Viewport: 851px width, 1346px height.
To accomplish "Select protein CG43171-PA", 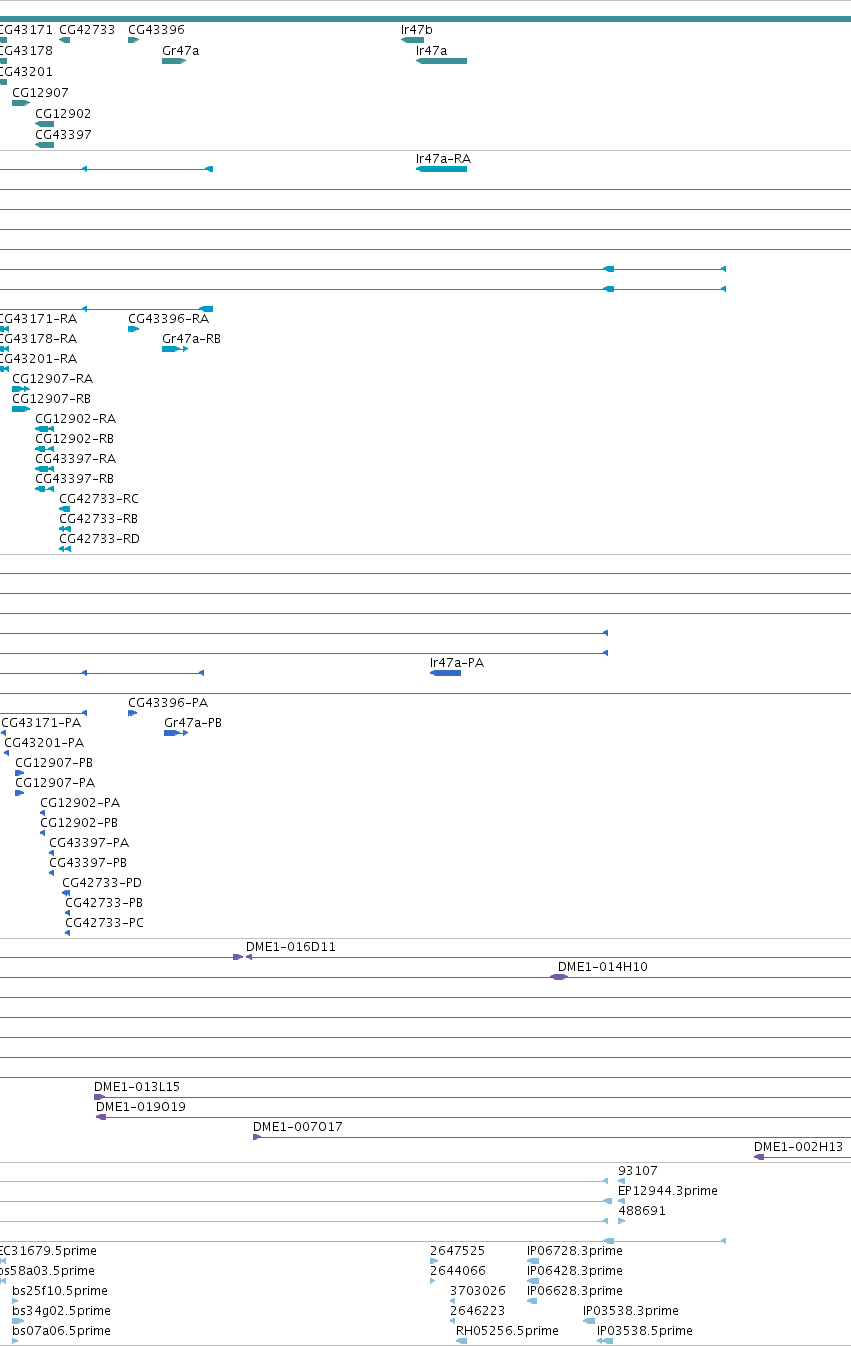I will click(x=41, y=722).
